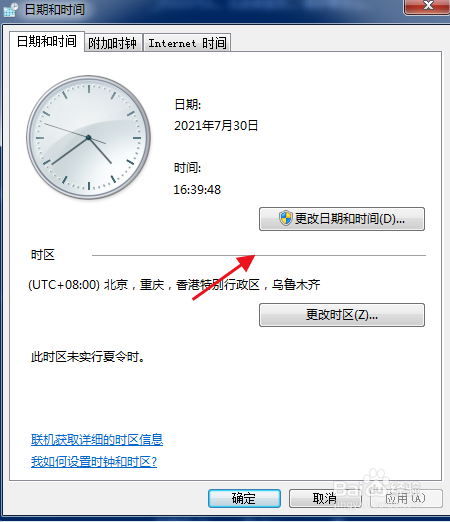Open the 我如何设置时钟和时区? help link

pyautogui.click(x=94, y=462)
